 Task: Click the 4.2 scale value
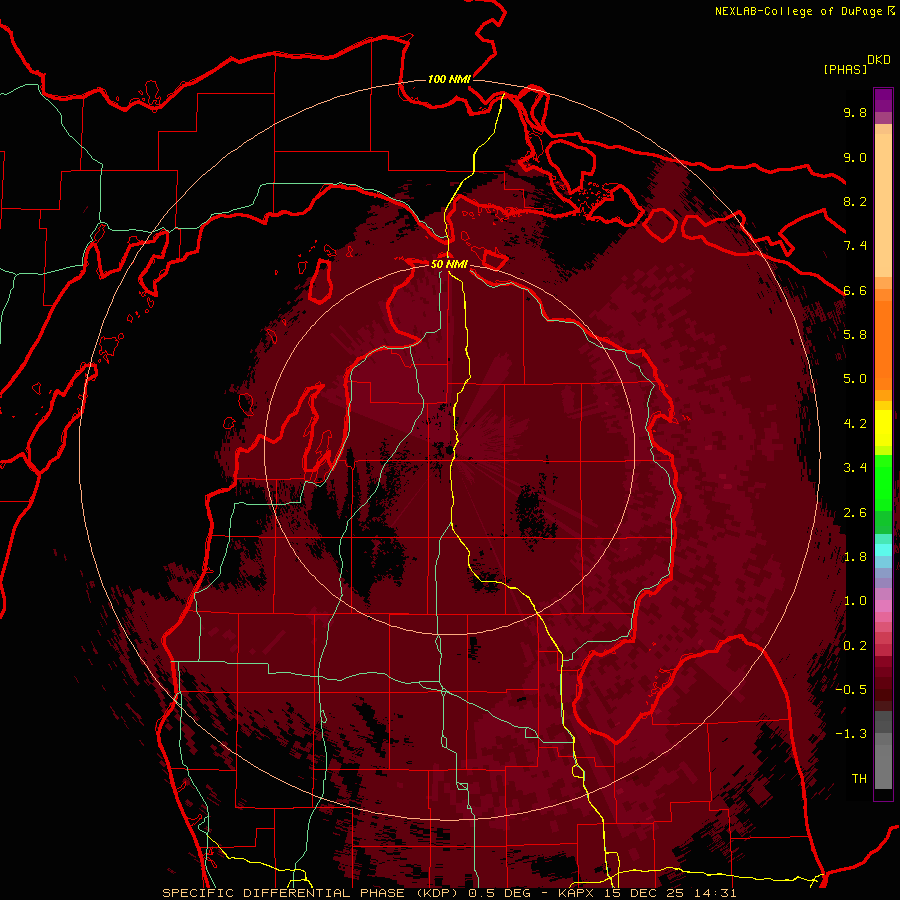[x=855, y=424]
